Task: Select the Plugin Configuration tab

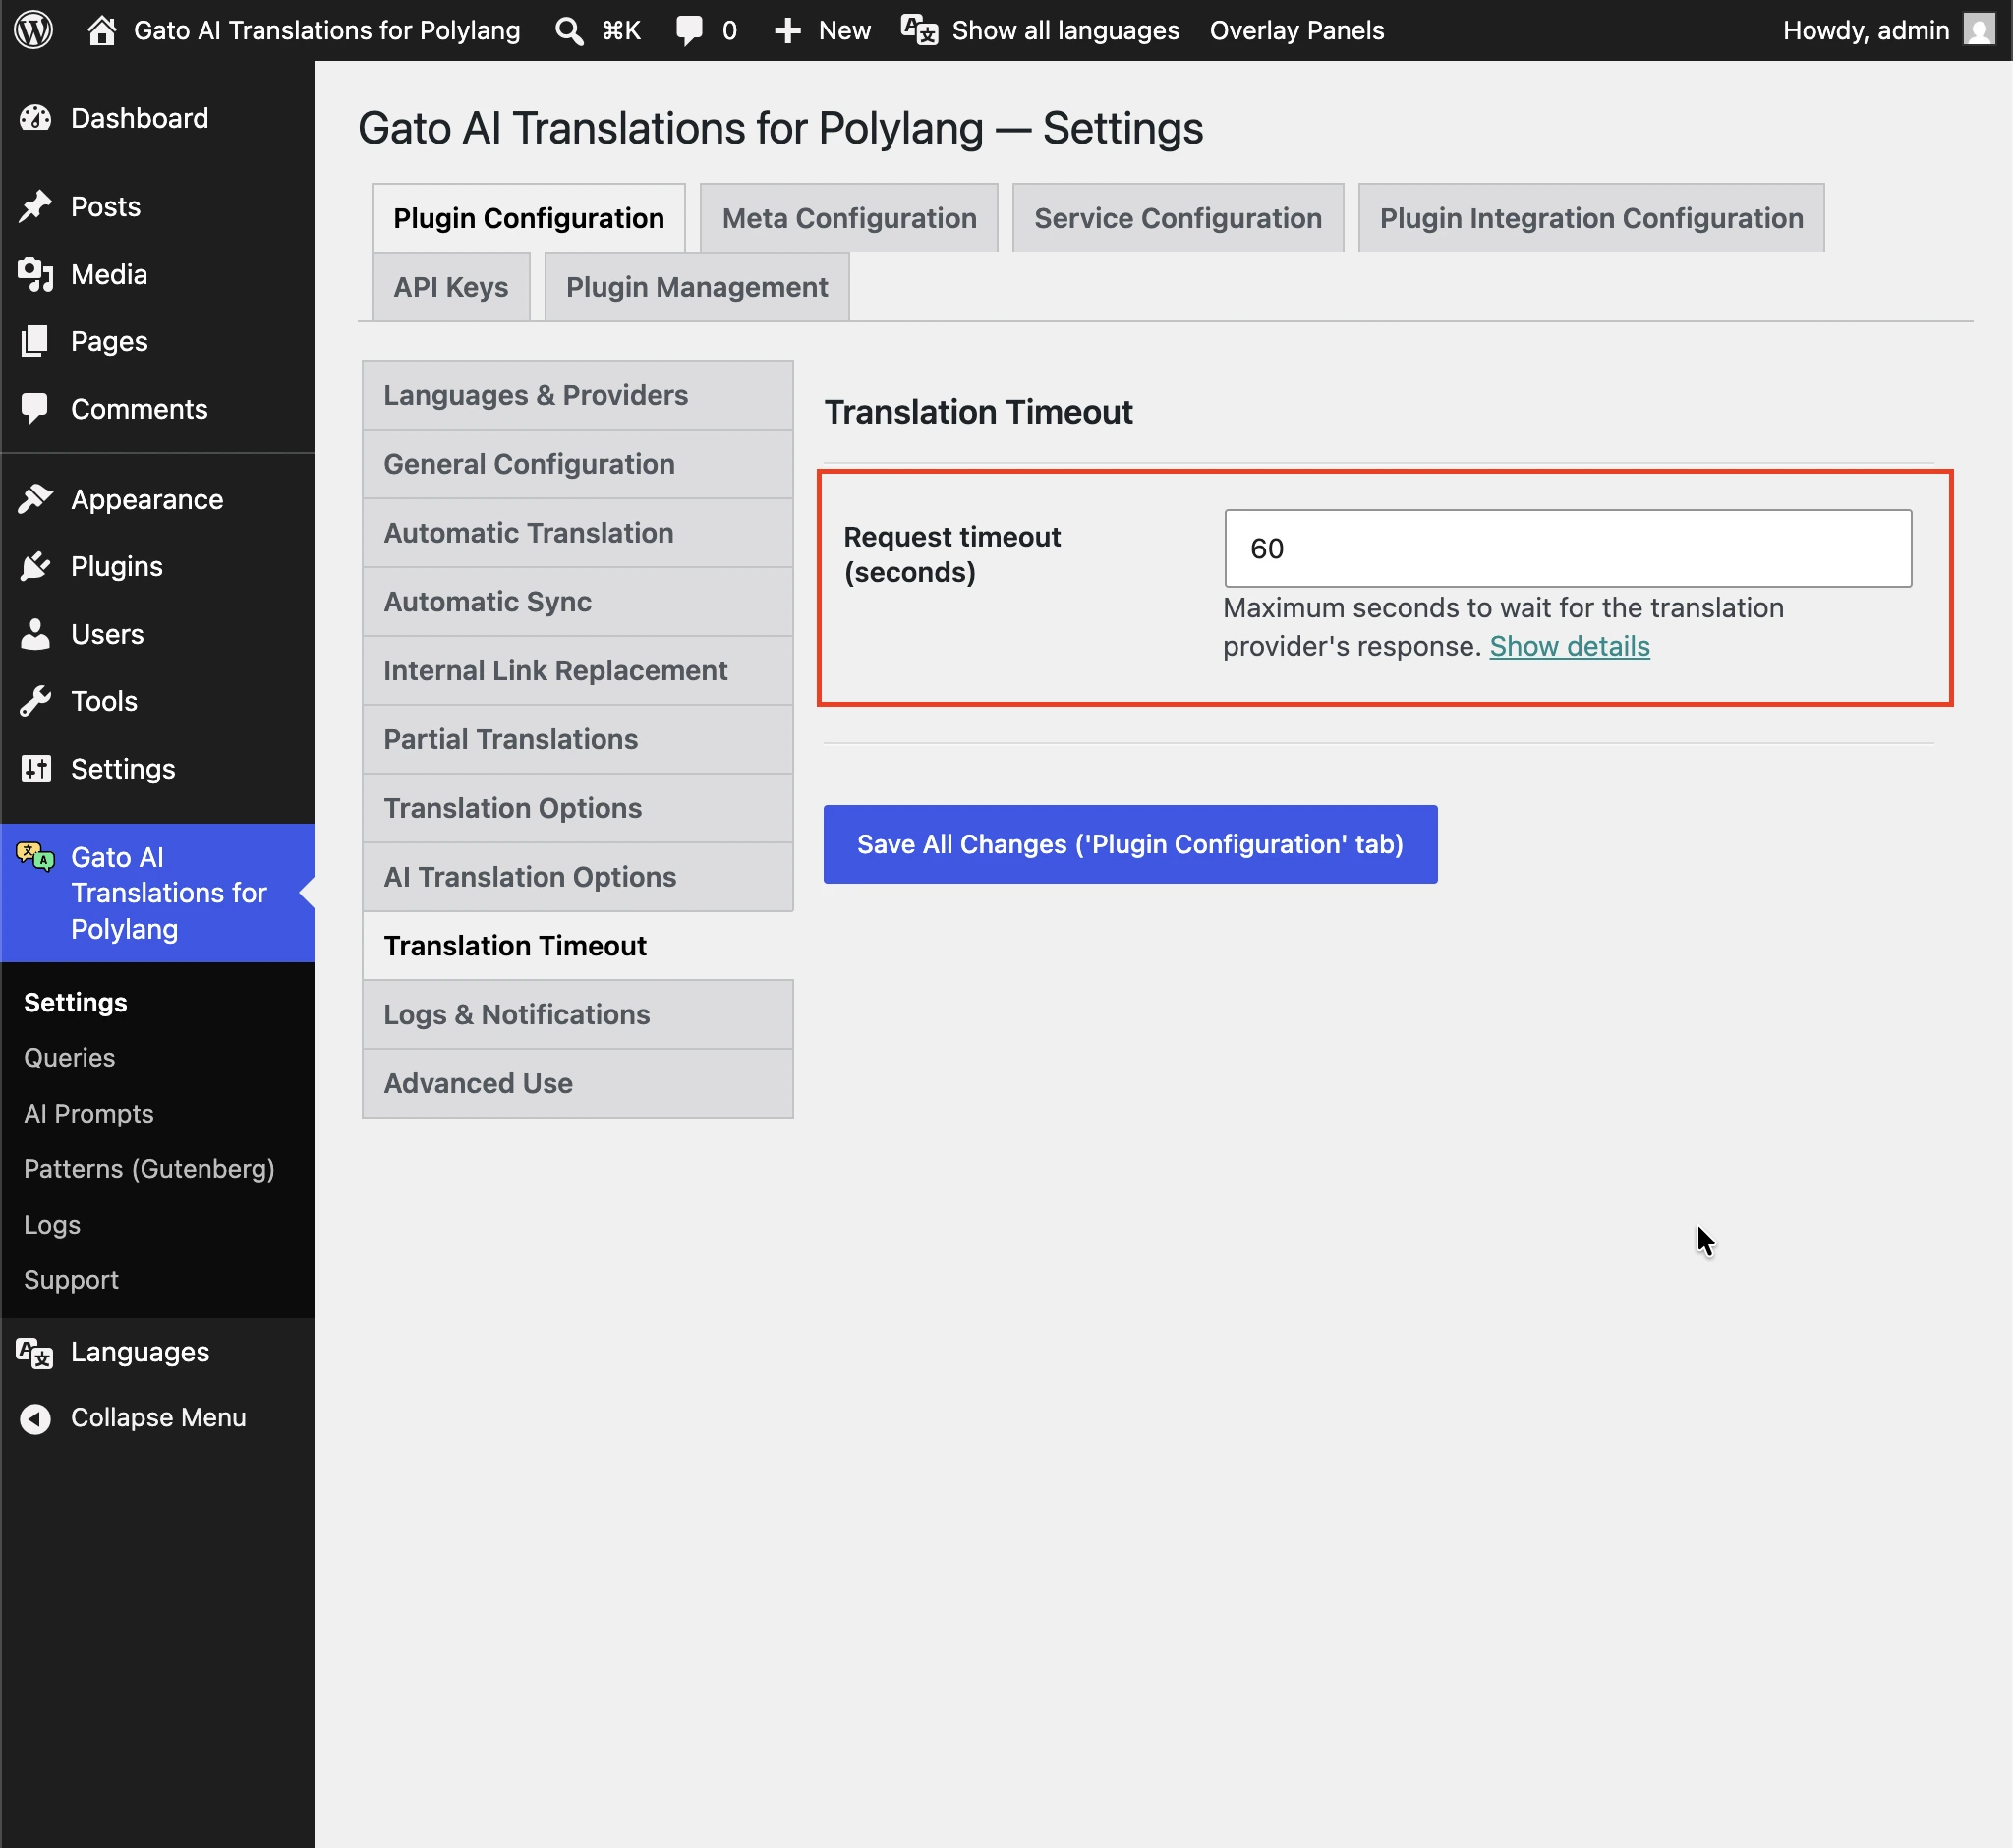Action: (x=528, y=218)
